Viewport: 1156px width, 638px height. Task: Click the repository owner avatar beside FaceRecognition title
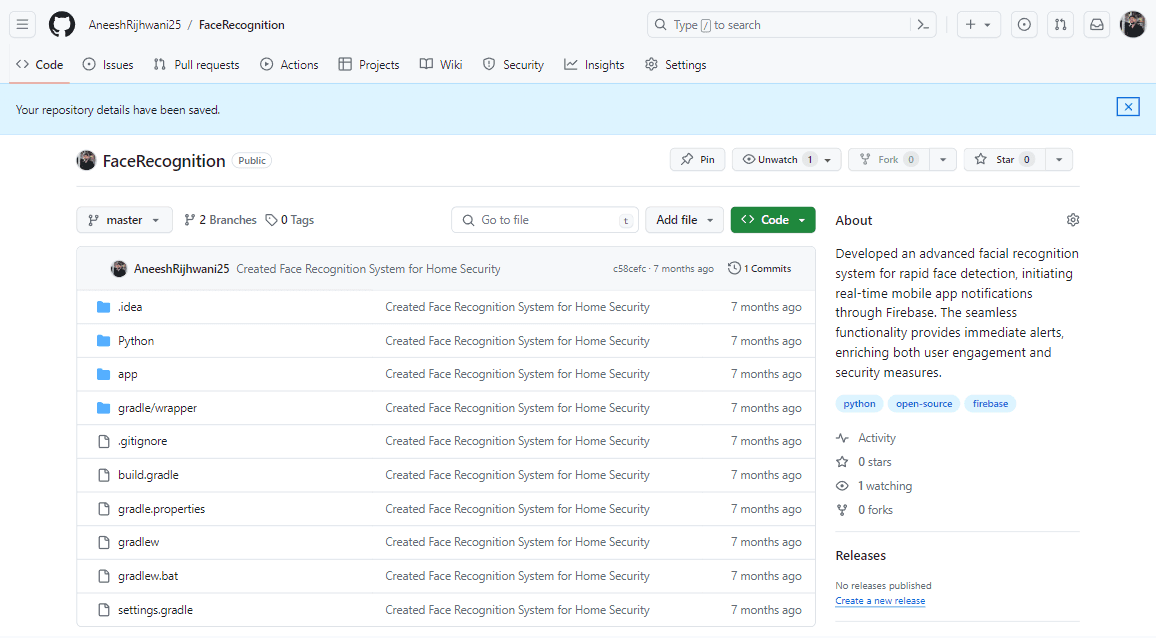86,160
